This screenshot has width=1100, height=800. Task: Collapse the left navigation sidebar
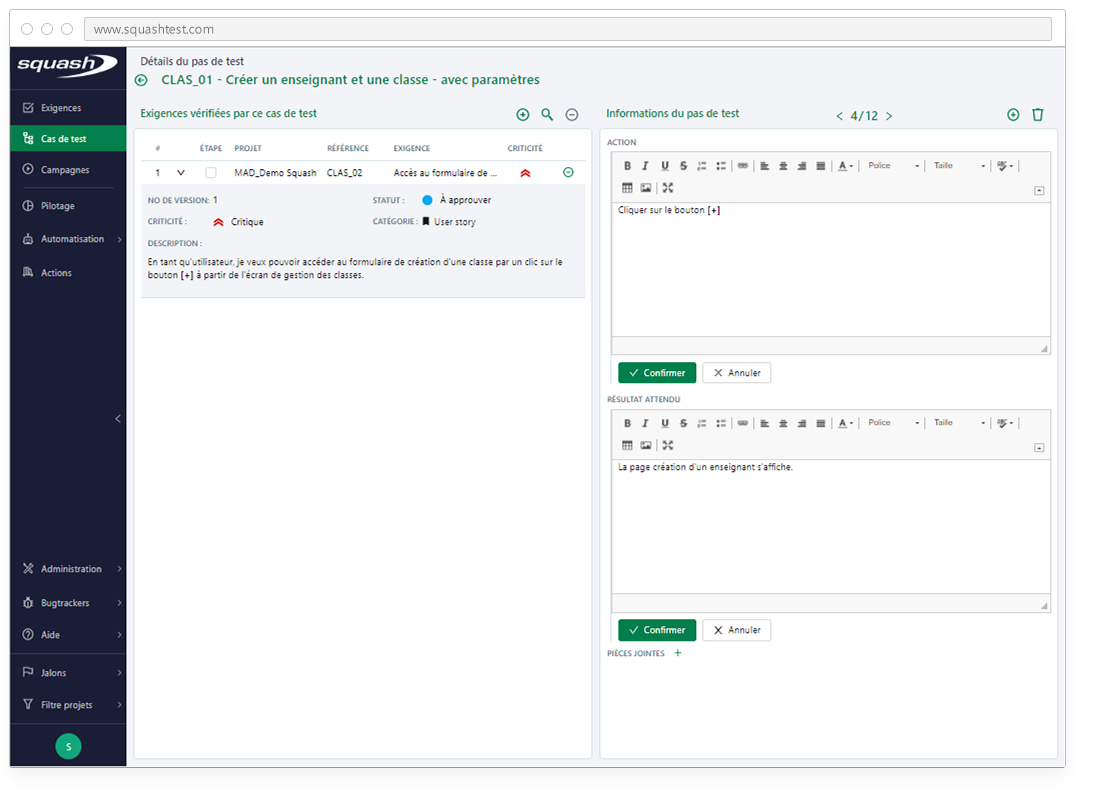118,419
